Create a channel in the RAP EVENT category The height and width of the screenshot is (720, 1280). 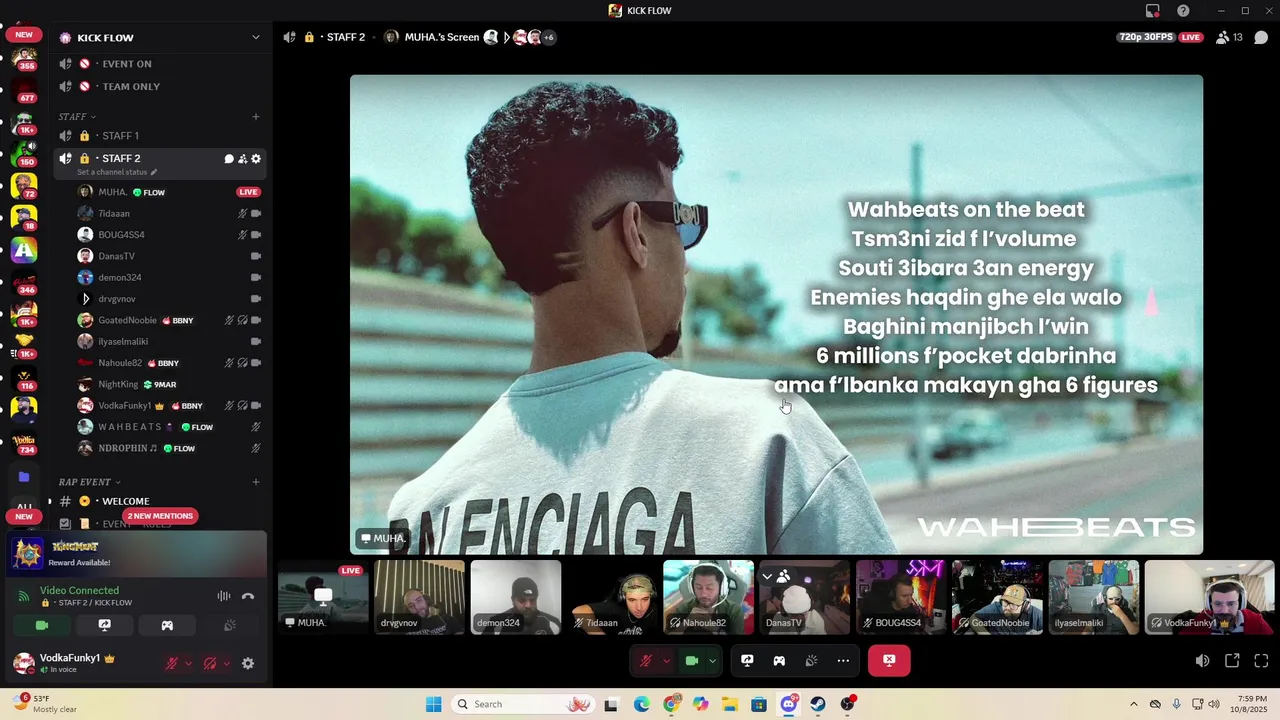(256, 482)
